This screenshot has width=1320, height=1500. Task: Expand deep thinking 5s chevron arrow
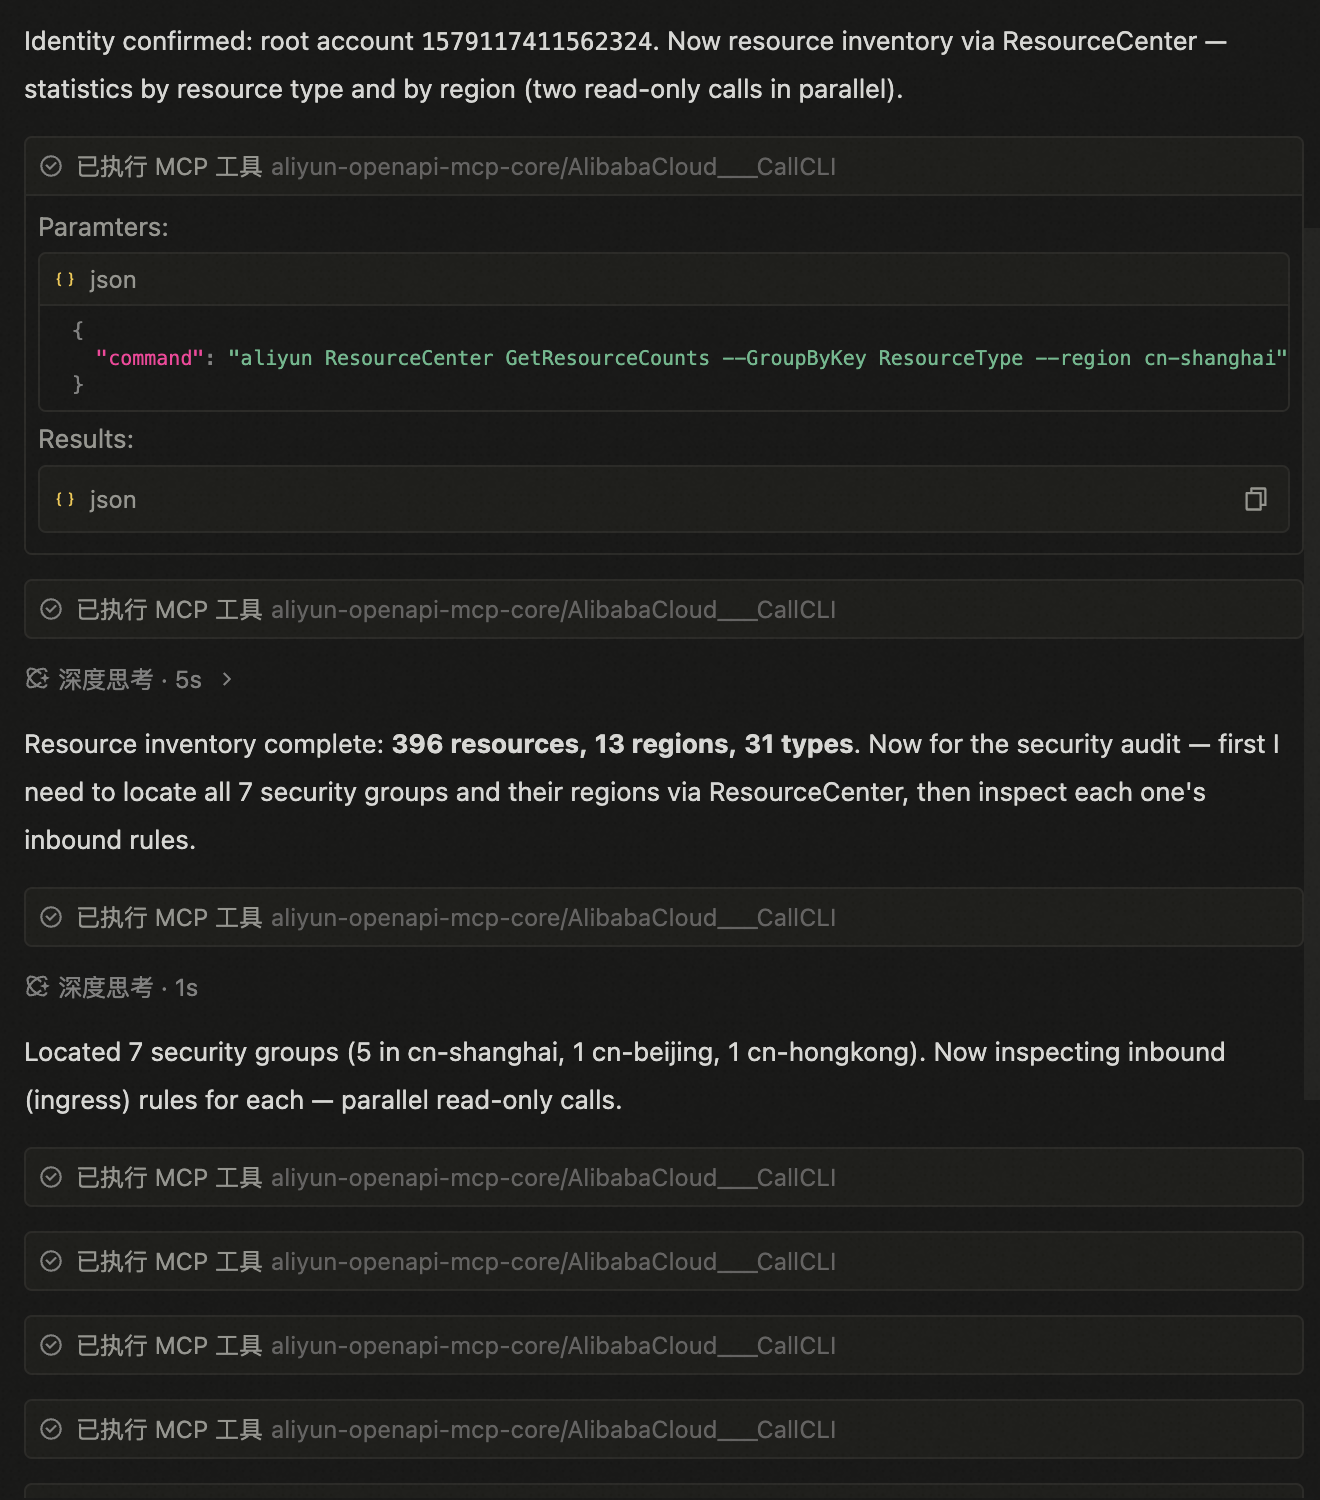[227, 679]
